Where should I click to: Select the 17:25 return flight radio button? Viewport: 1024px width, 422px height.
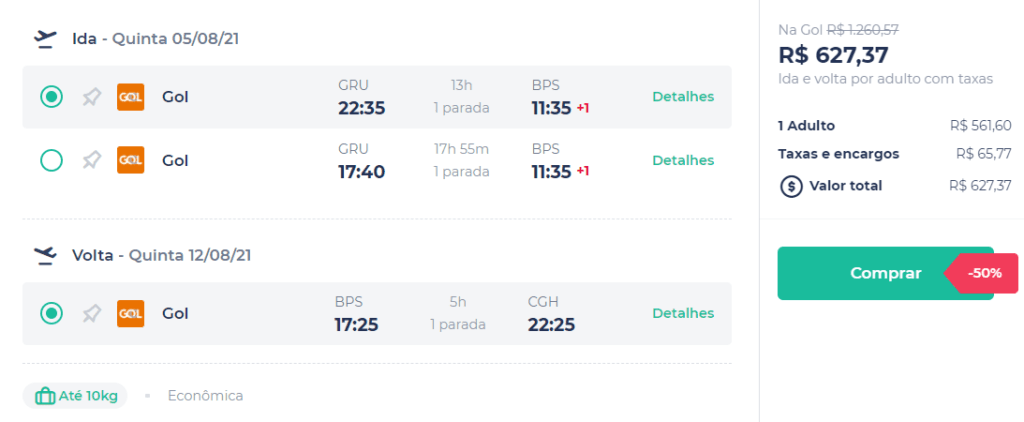52,314
